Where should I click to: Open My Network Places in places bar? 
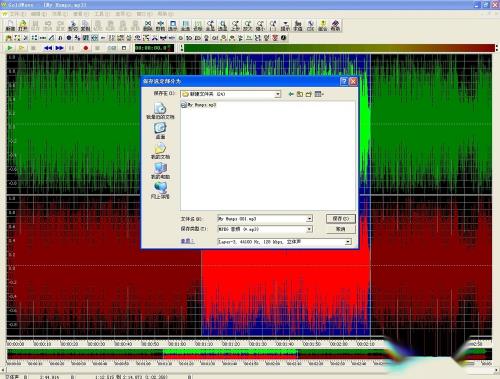click(160, 190)
